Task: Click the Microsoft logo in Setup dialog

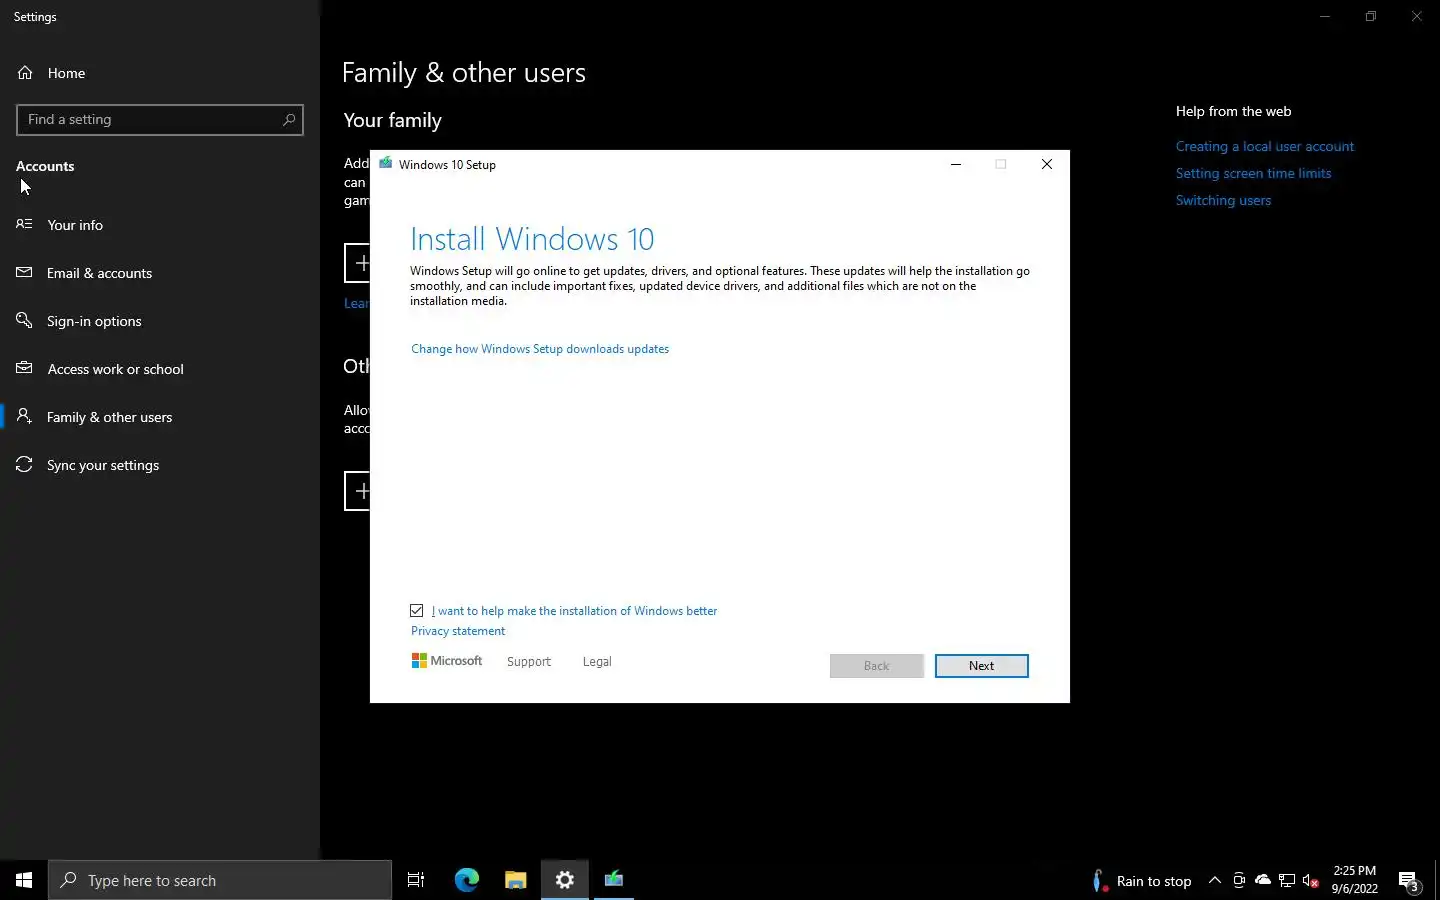Action: 447,661
